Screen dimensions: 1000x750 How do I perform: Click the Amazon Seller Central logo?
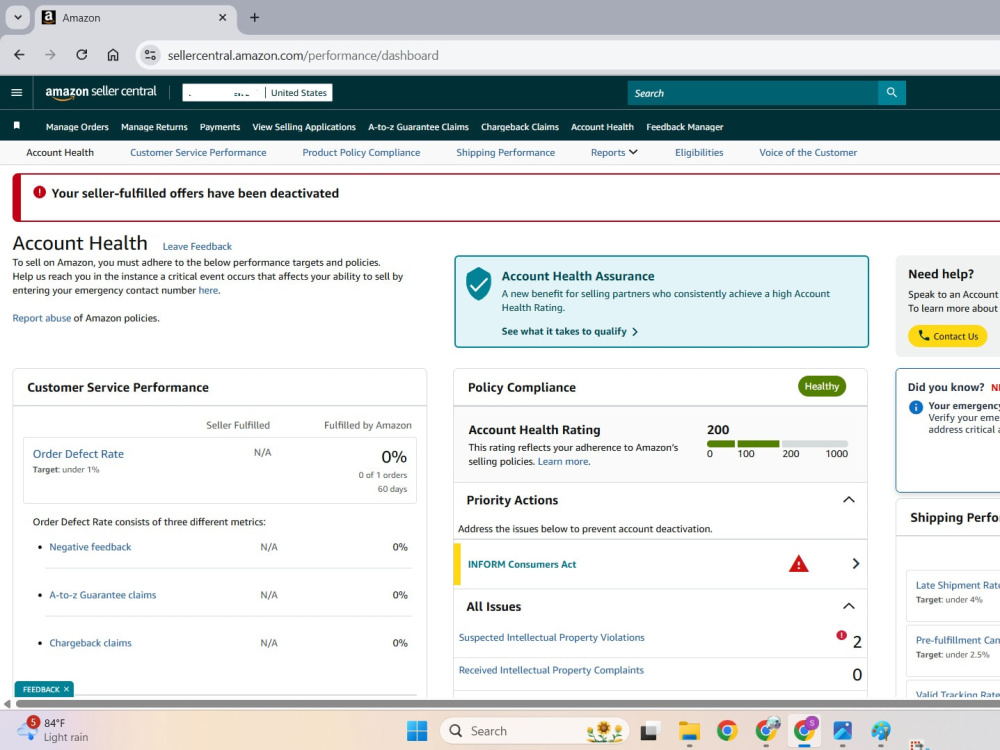pos(101,92)
